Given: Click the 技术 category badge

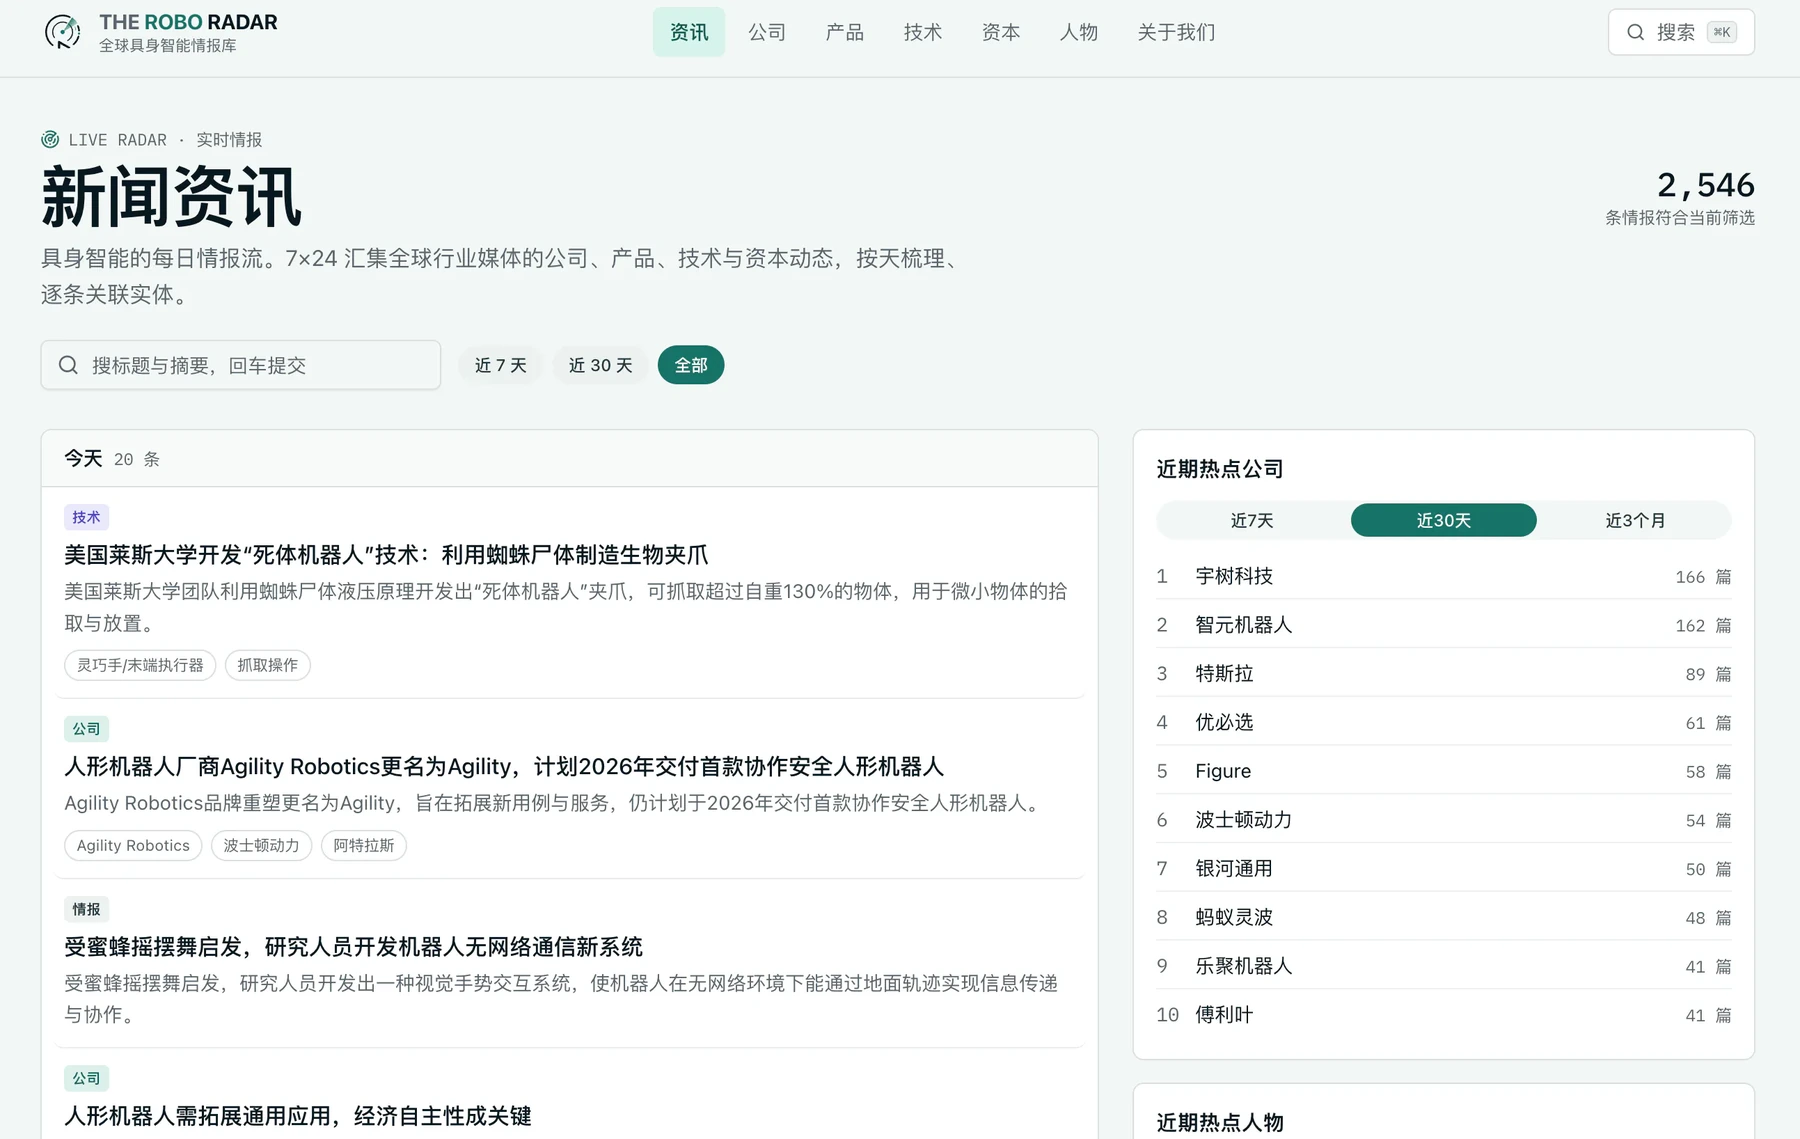Looking at the screenshot, I should (86, 517).
